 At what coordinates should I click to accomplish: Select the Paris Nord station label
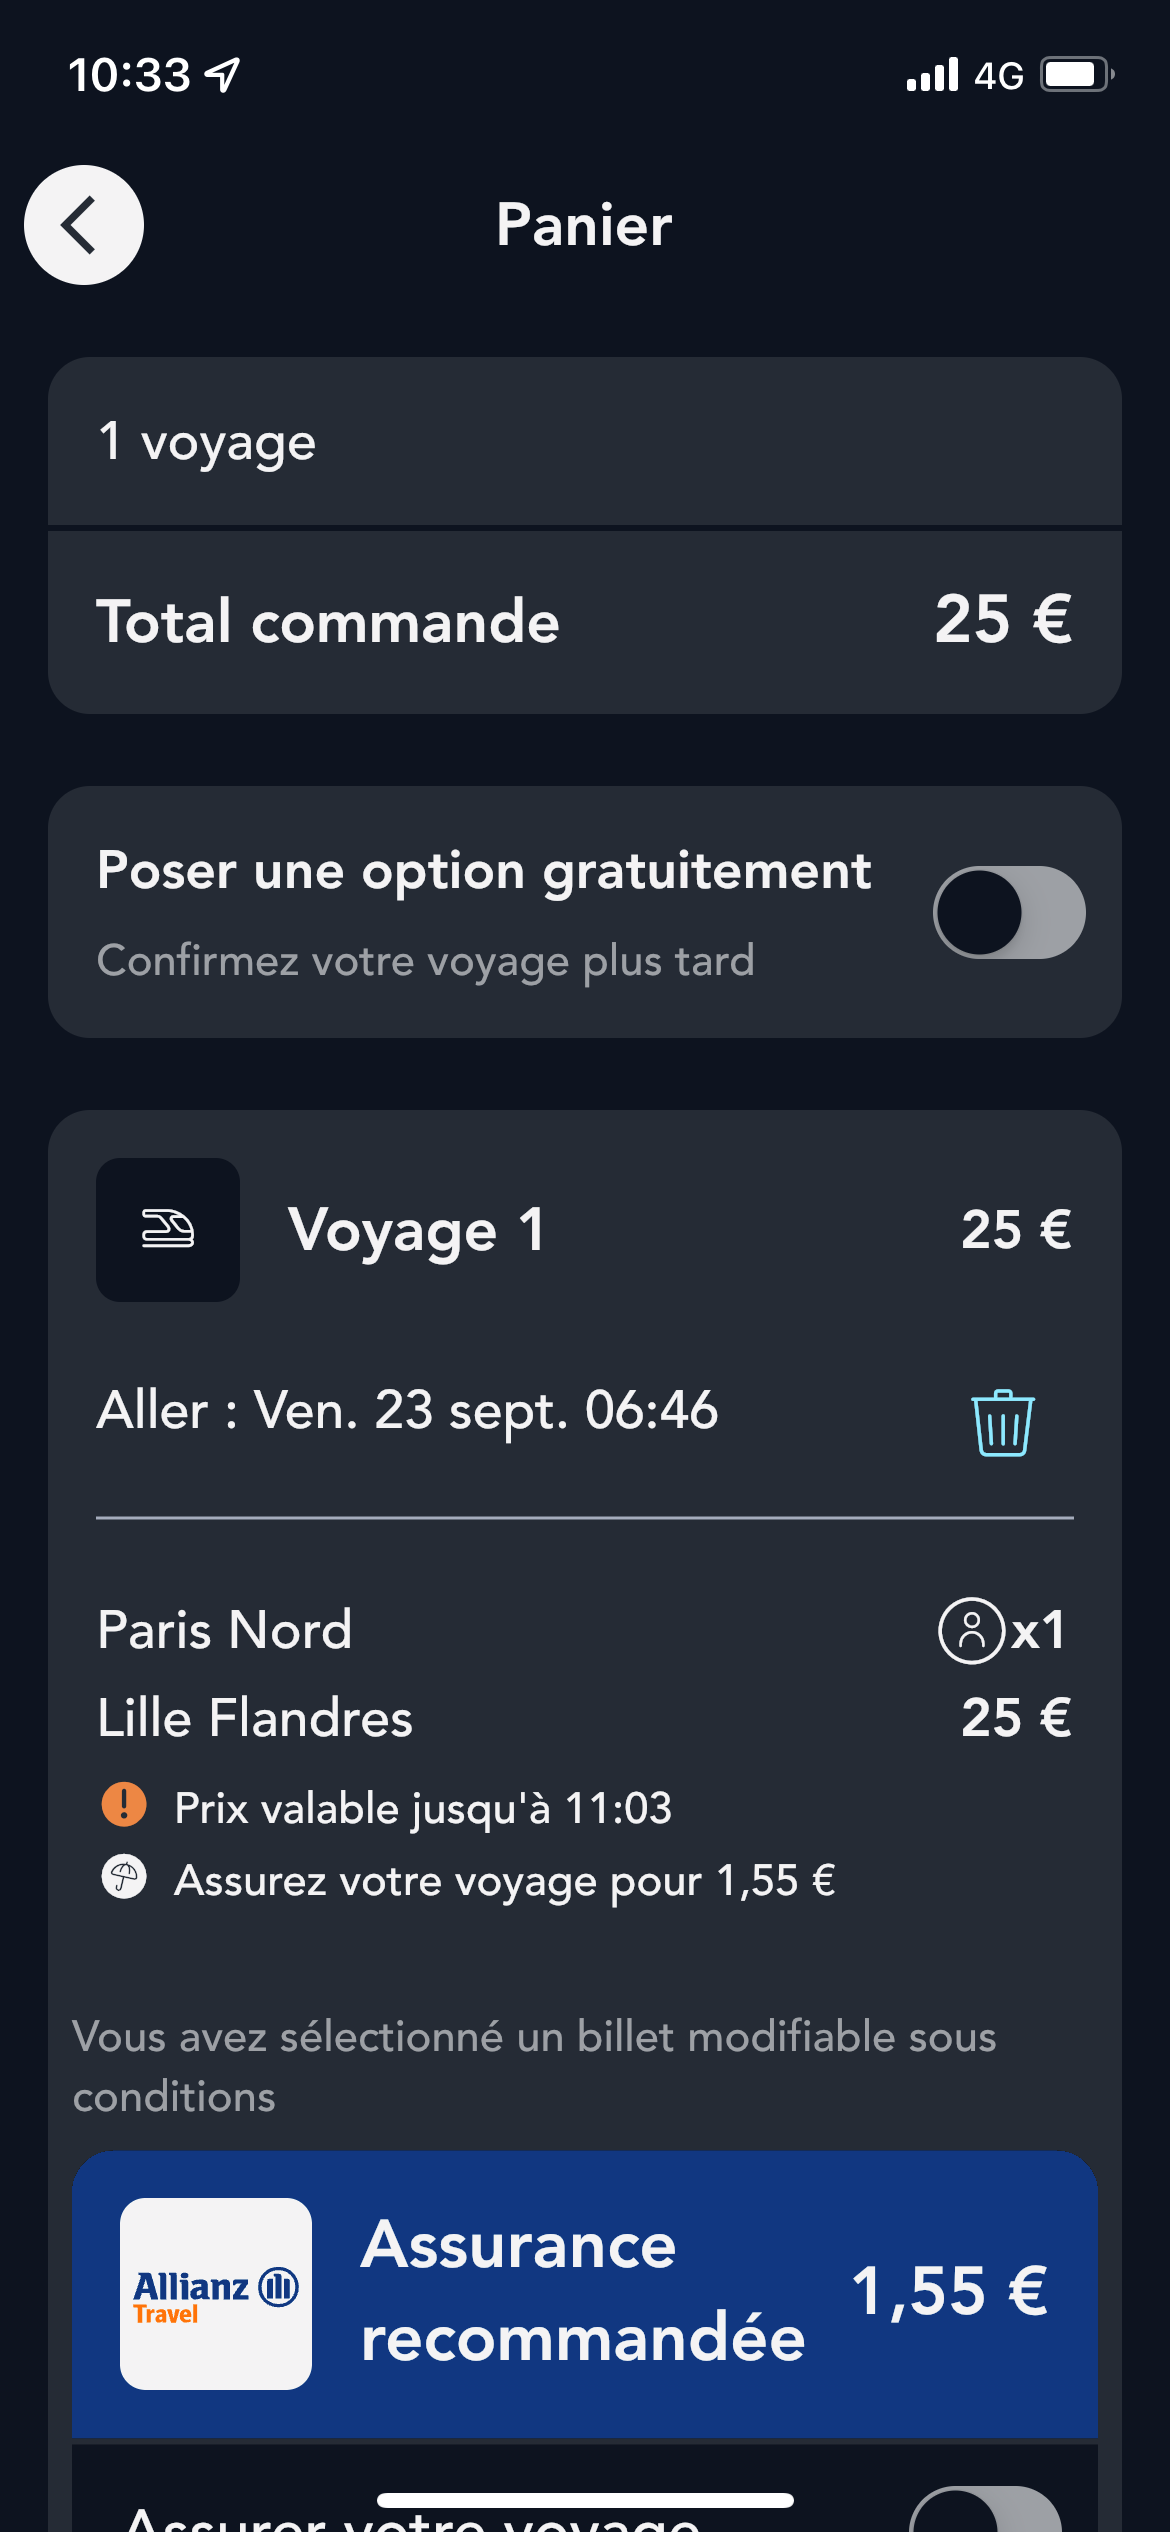(225, 1630)
